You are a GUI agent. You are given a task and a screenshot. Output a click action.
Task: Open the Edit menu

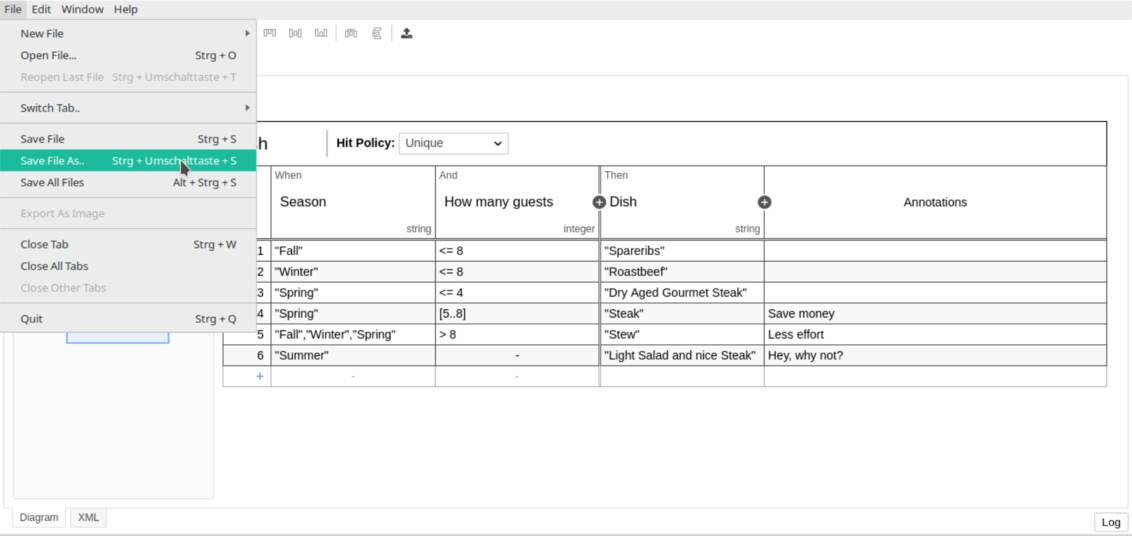click(x=41, y=9)
